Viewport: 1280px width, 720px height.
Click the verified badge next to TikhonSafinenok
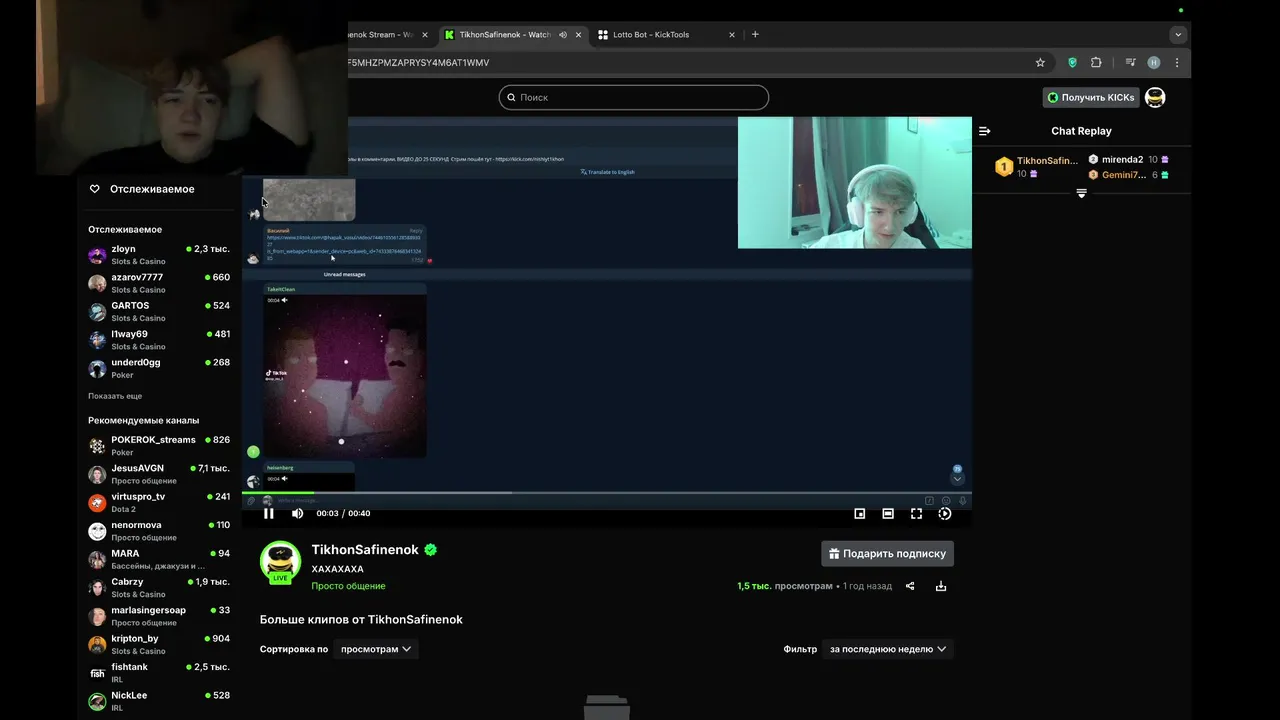(431, 550)
